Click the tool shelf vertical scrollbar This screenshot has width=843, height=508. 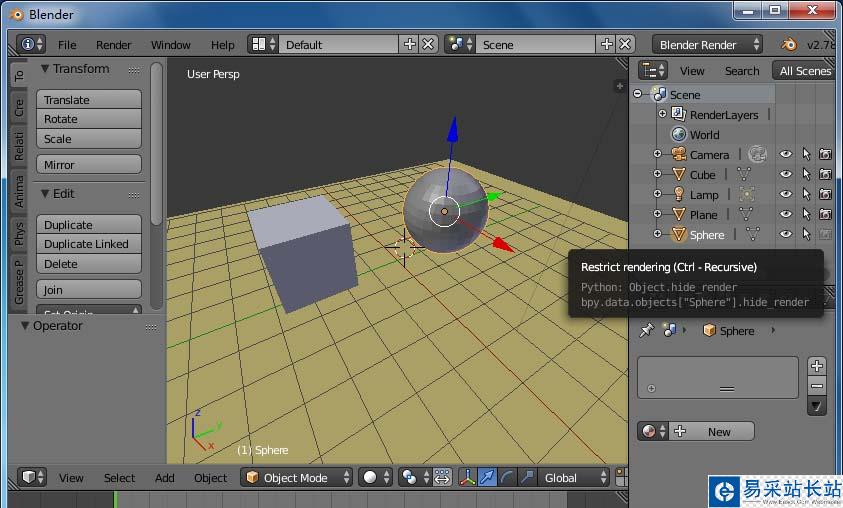(x=156, y=144)
